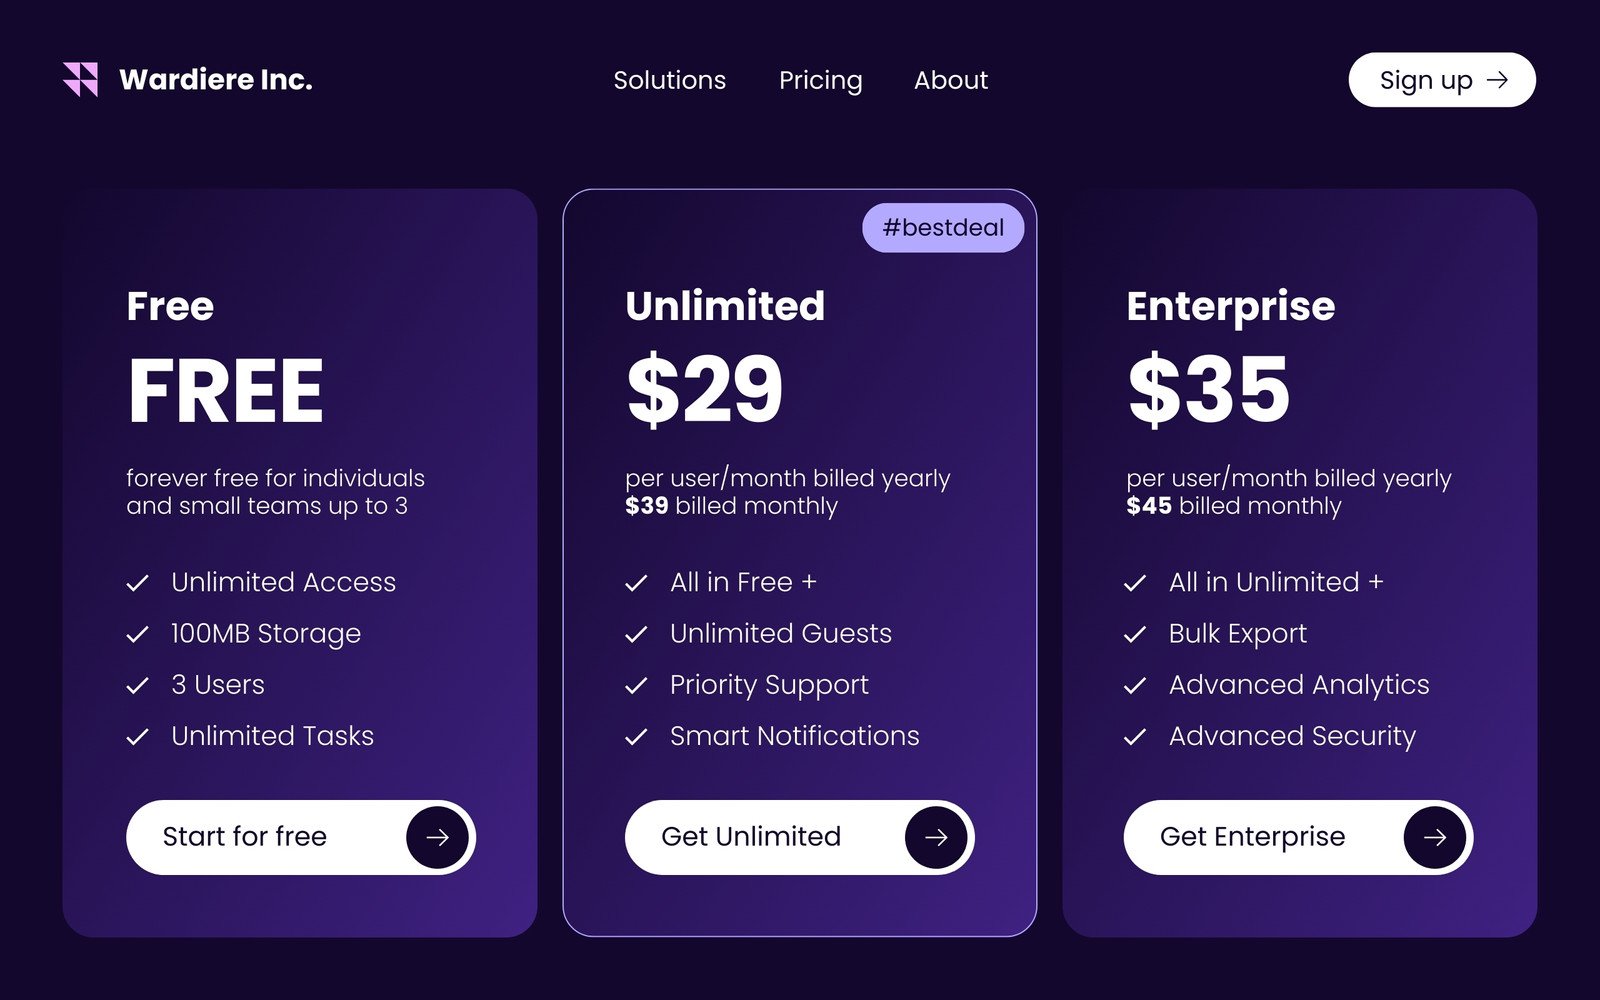Click the checkmark beside 100MB Storage
The image size is (1600, 1000).
click(x=137, y=633)
